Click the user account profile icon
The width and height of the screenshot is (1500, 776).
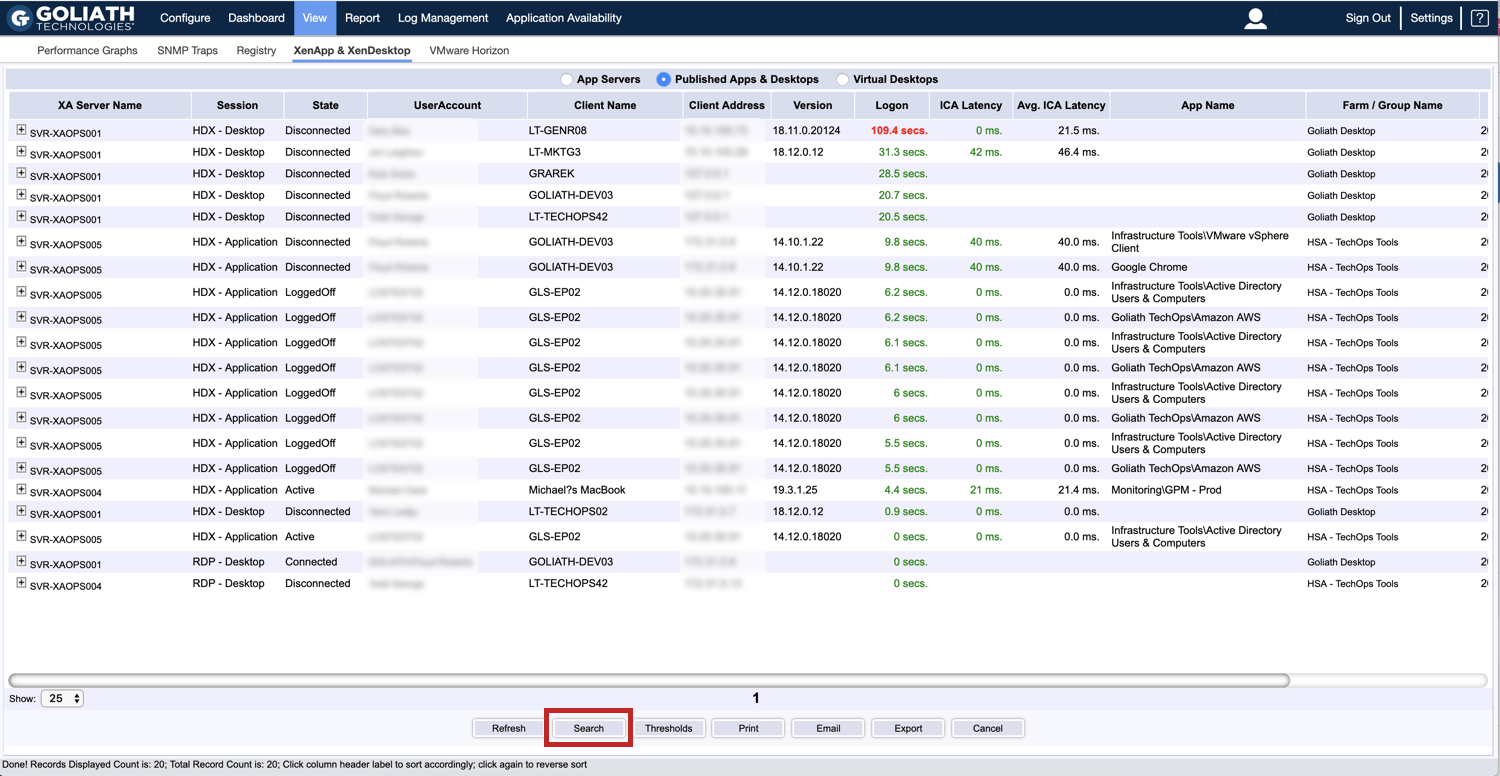point(1255,17)
